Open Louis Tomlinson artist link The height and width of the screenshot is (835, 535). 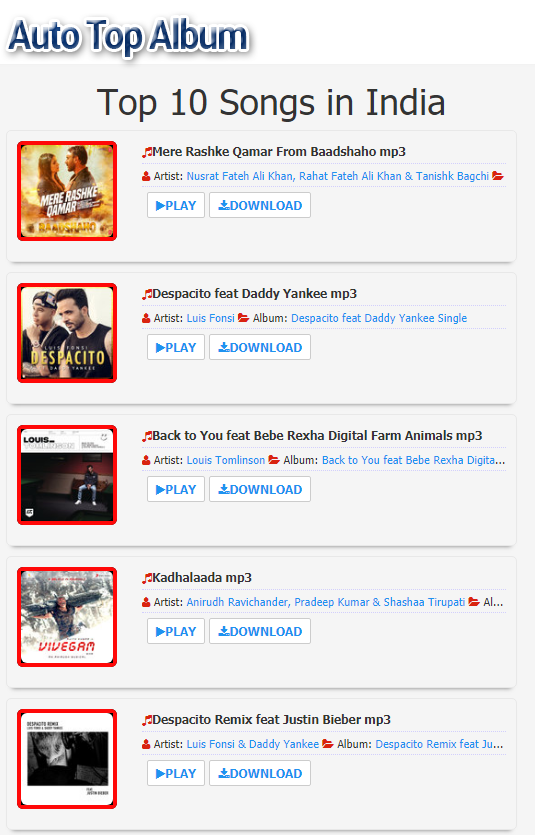[x=226, y=460]
